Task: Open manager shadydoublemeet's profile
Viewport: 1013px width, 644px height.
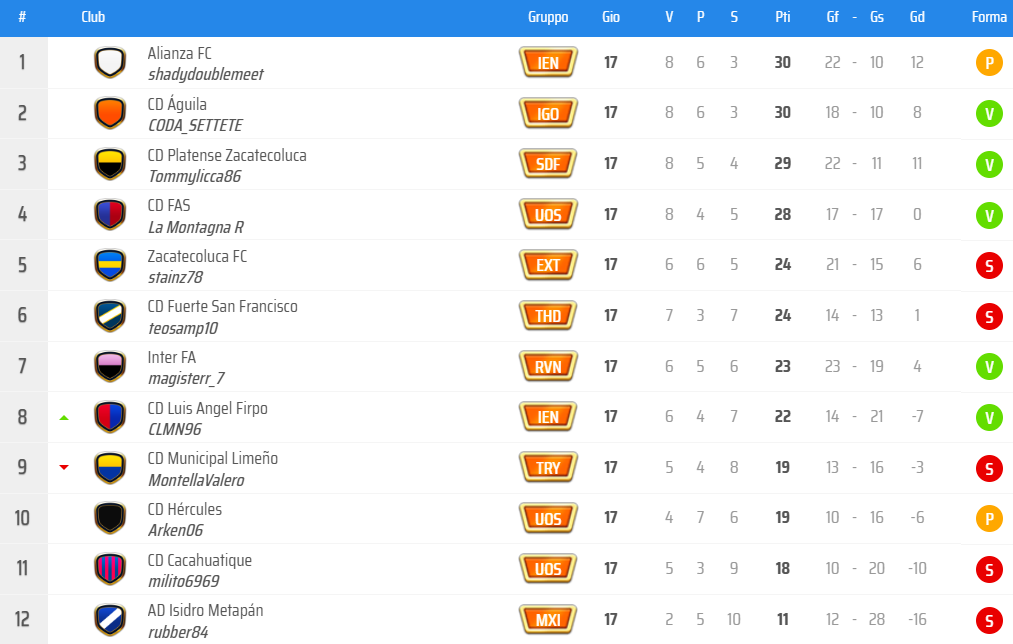Action: click(205, 74)
